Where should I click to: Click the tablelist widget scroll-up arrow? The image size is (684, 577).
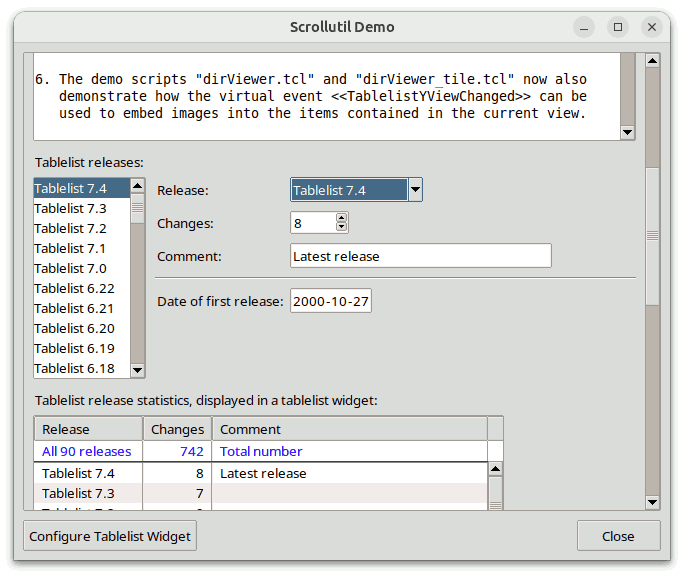click(494, 469)
